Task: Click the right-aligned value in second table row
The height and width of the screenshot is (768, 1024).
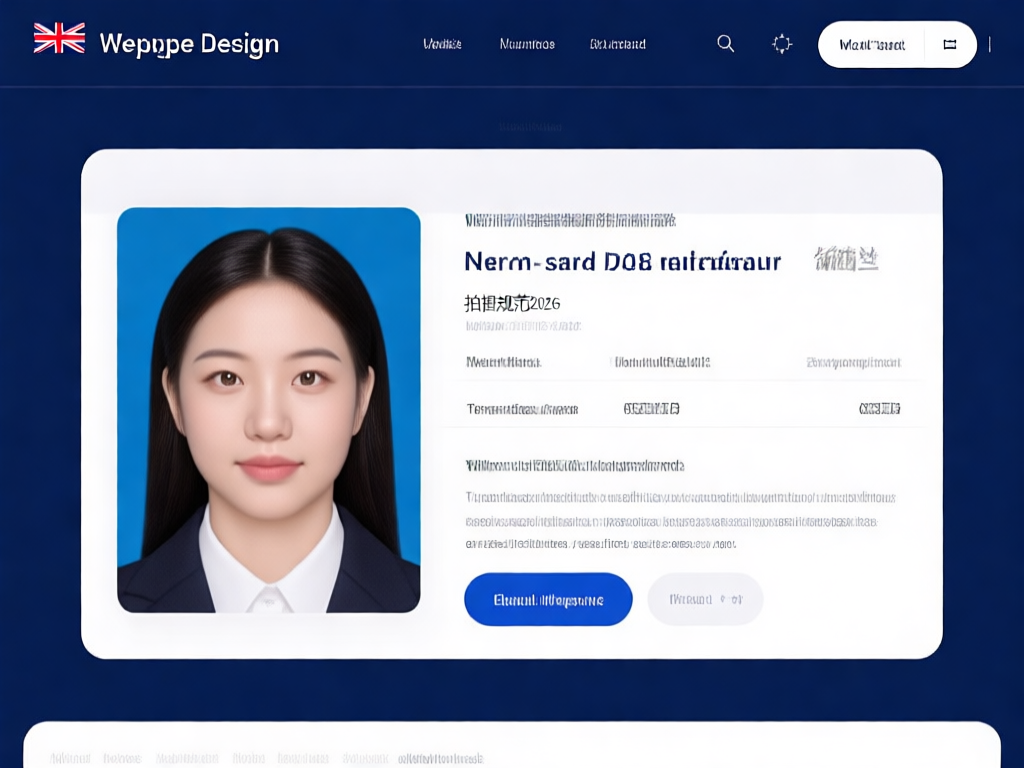Action: click(880, 409)
